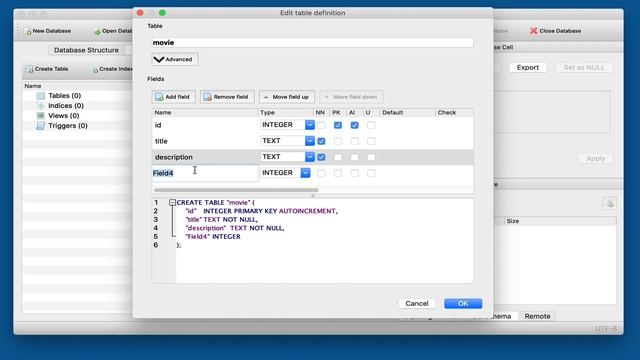The height and width of the screenshot is (360, 640).
Task: Enable Autoincrement for Field4
Action: (x=355, y=173)
